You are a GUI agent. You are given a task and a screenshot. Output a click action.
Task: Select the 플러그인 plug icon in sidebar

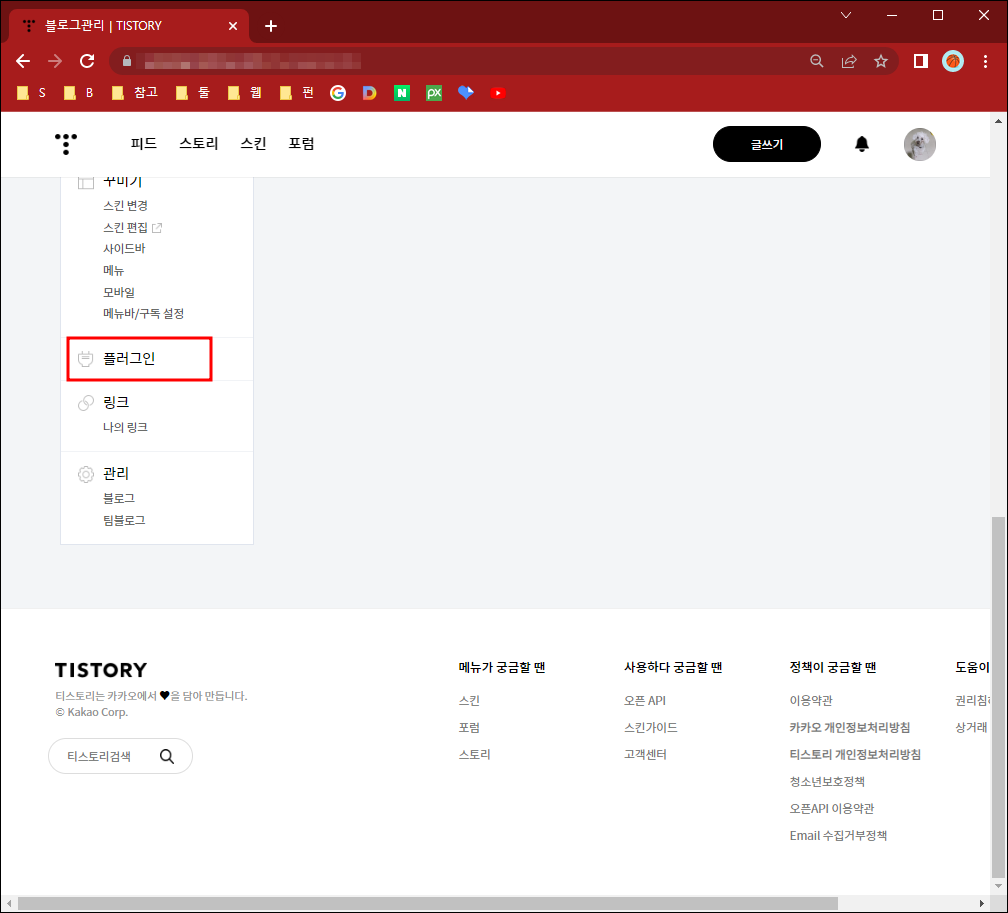tap(85, 358)
